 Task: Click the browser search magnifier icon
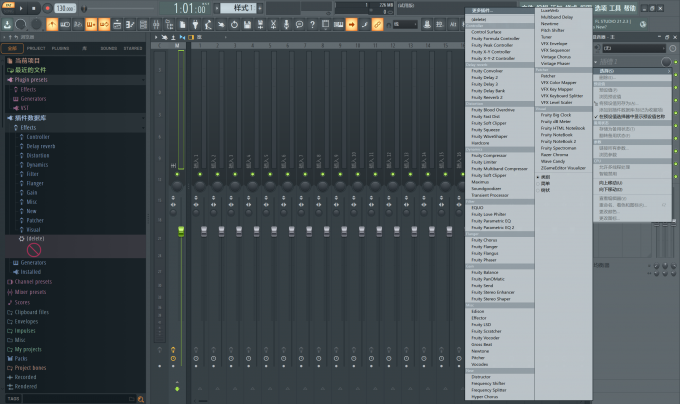click(x=141, y=399)
